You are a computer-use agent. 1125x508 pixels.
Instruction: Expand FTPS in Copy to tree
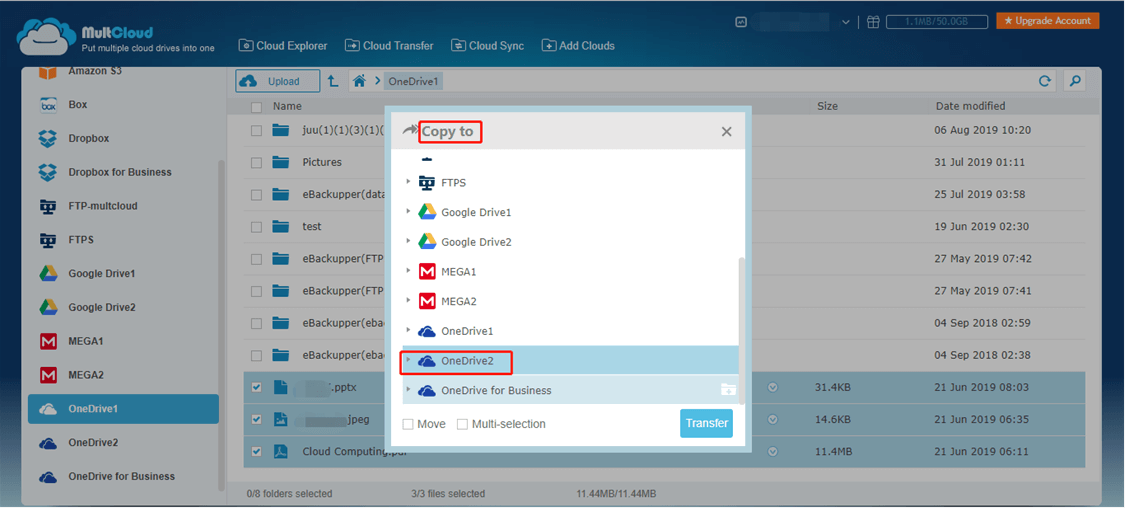pyautogui.click(x=408, y=182)
